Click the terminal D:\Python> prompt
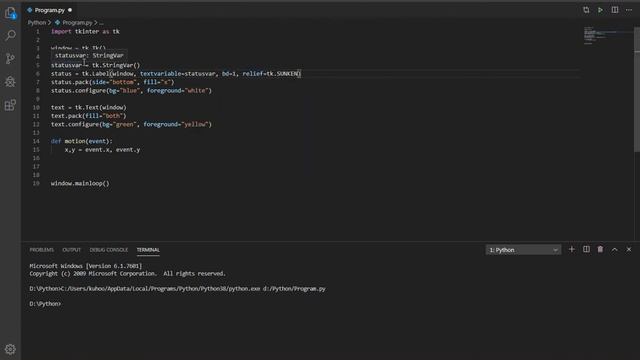Image resolution: width=640 pixels, height=360 pixels. tap(45, 304)
